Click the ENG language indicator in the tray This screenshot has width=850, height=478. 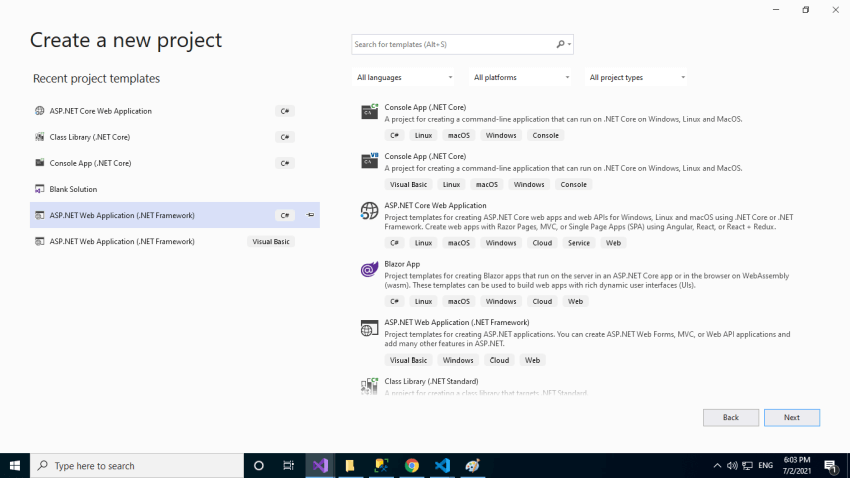point(765,466)
